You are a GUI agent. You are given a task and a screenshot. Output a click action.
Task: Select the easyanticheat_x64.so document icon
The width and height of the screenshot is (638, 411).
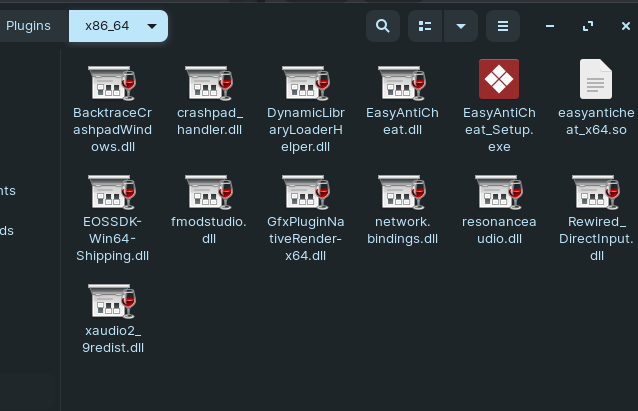pyautogui.click(x=596, y=79)
